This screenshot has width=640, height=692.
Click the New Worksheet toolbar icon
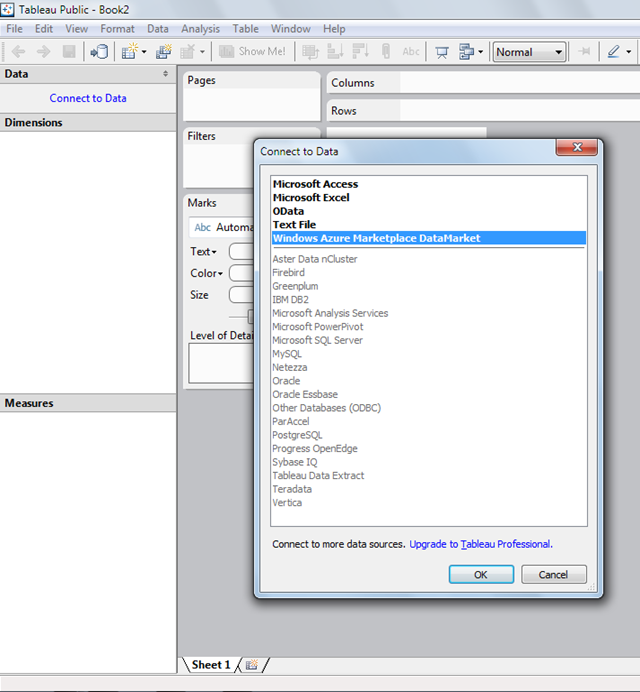[130, 52]
